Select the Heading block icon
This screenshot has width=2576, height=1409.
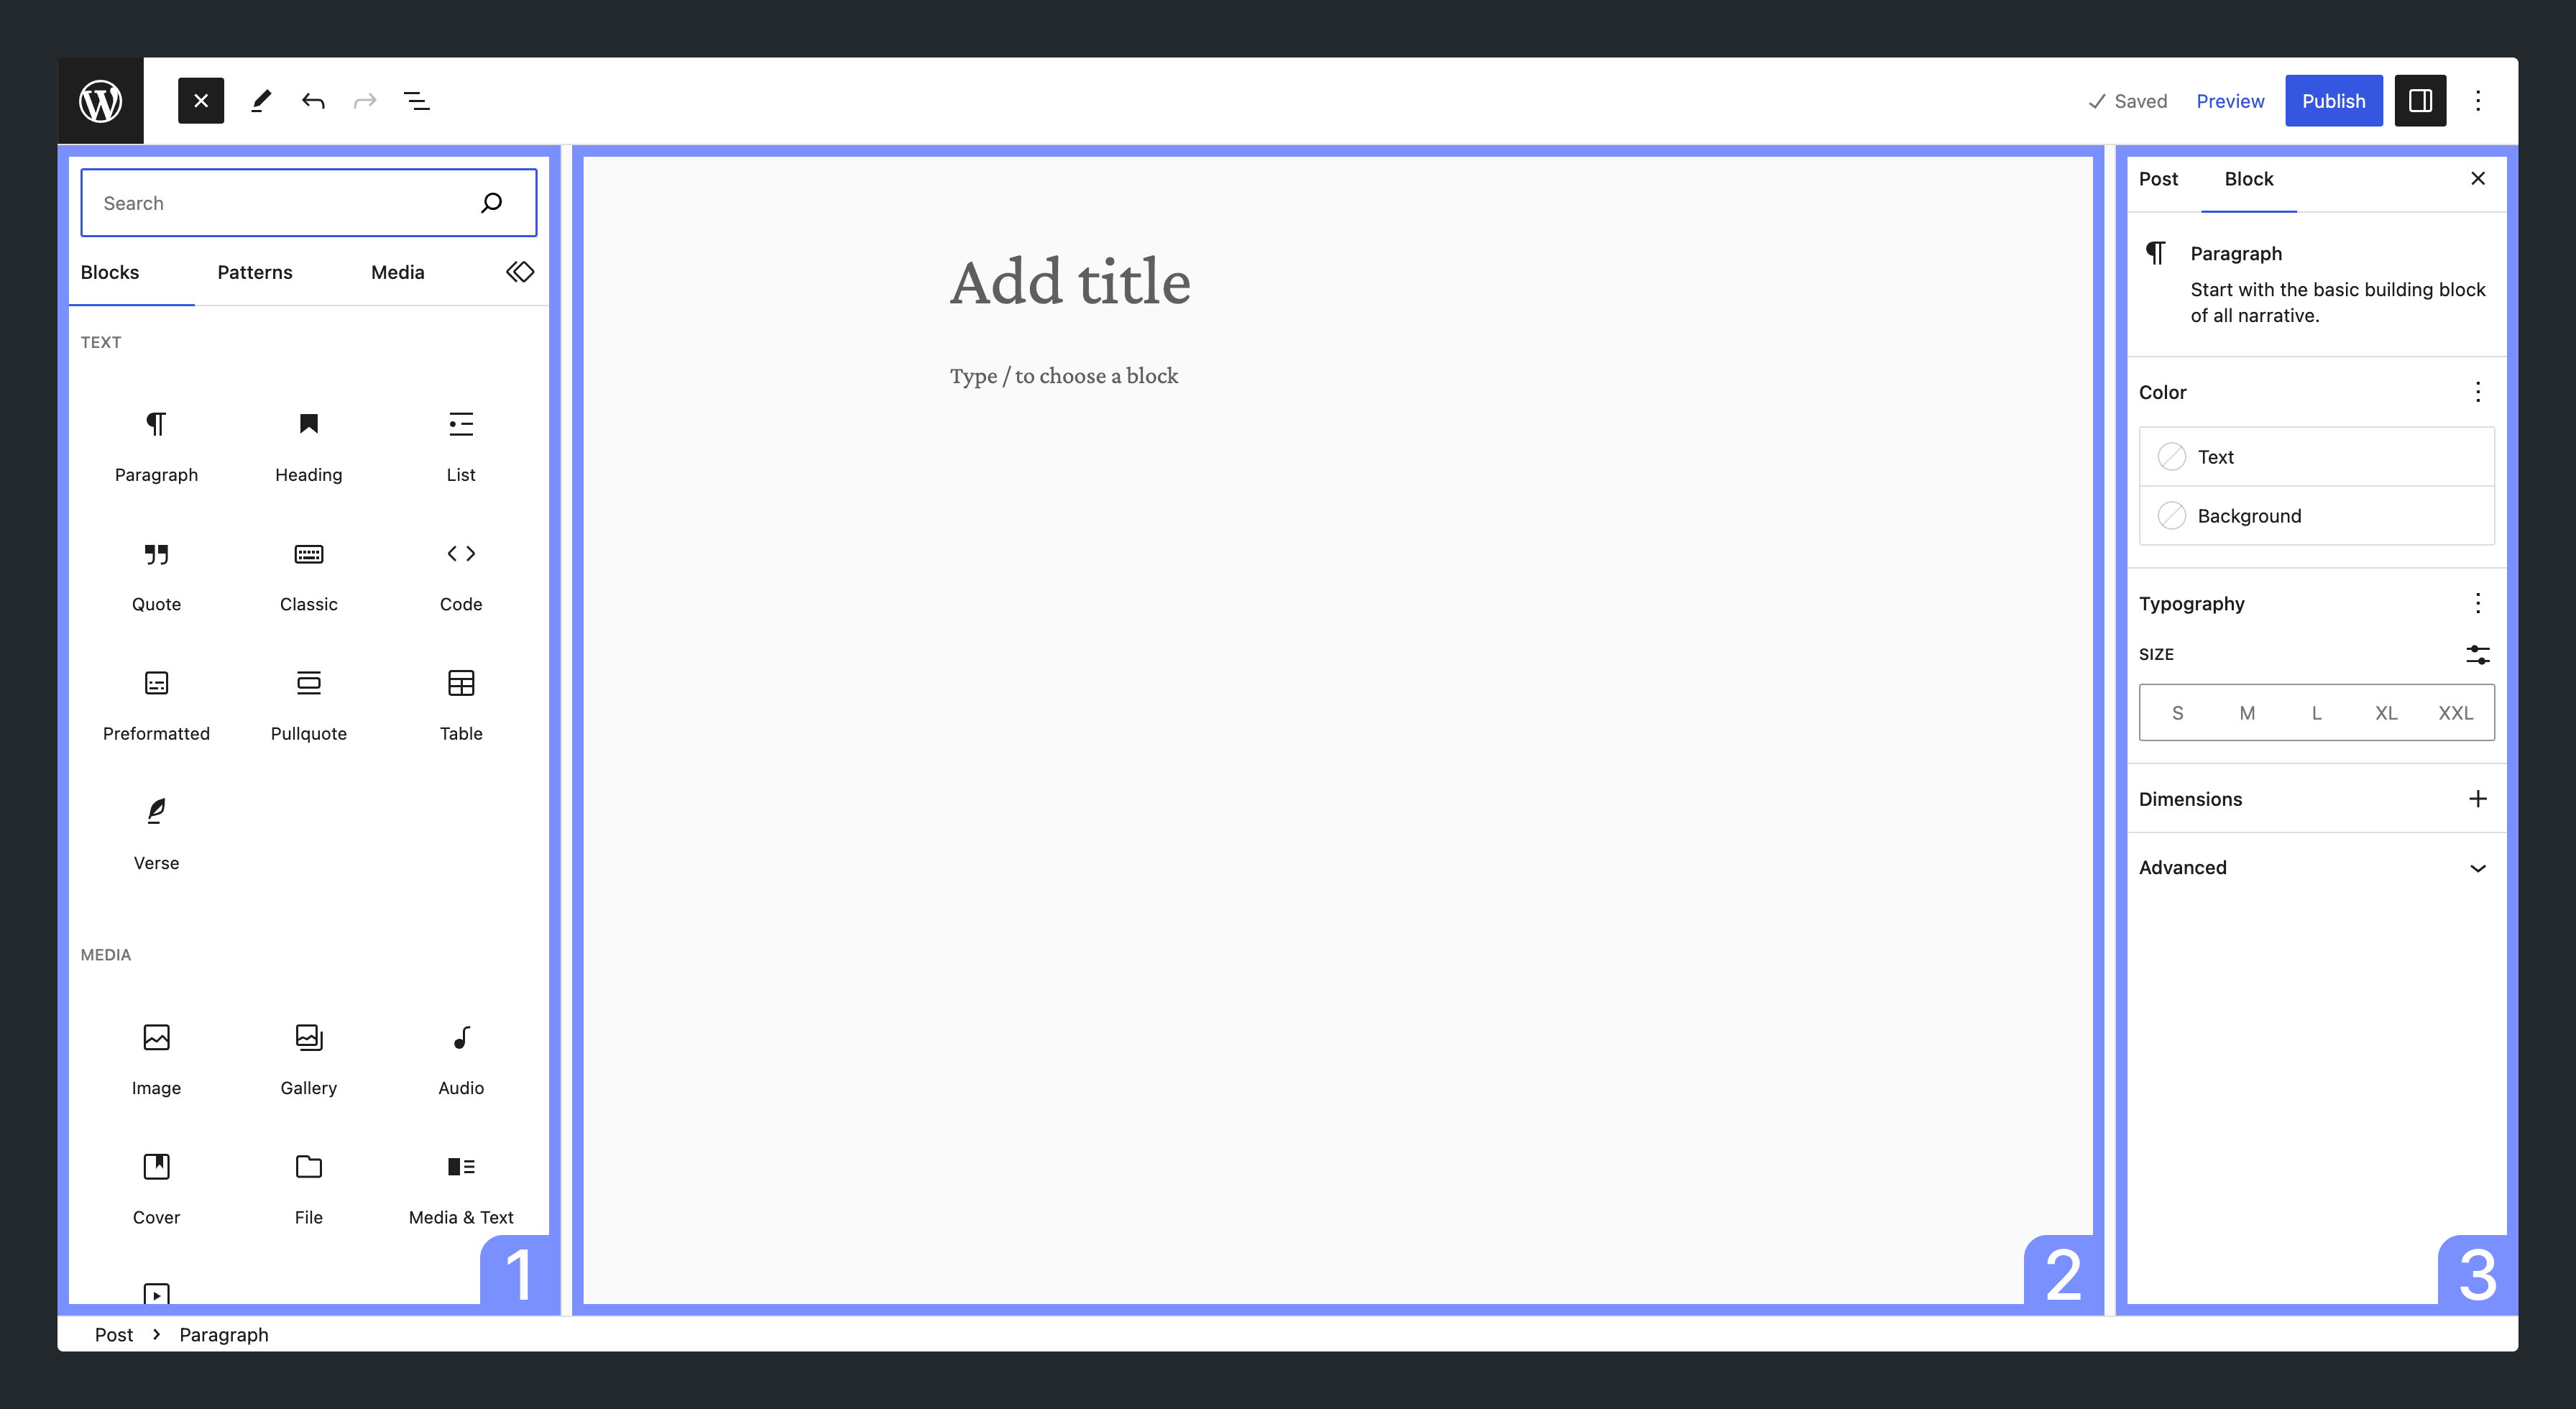coord(309,423)
